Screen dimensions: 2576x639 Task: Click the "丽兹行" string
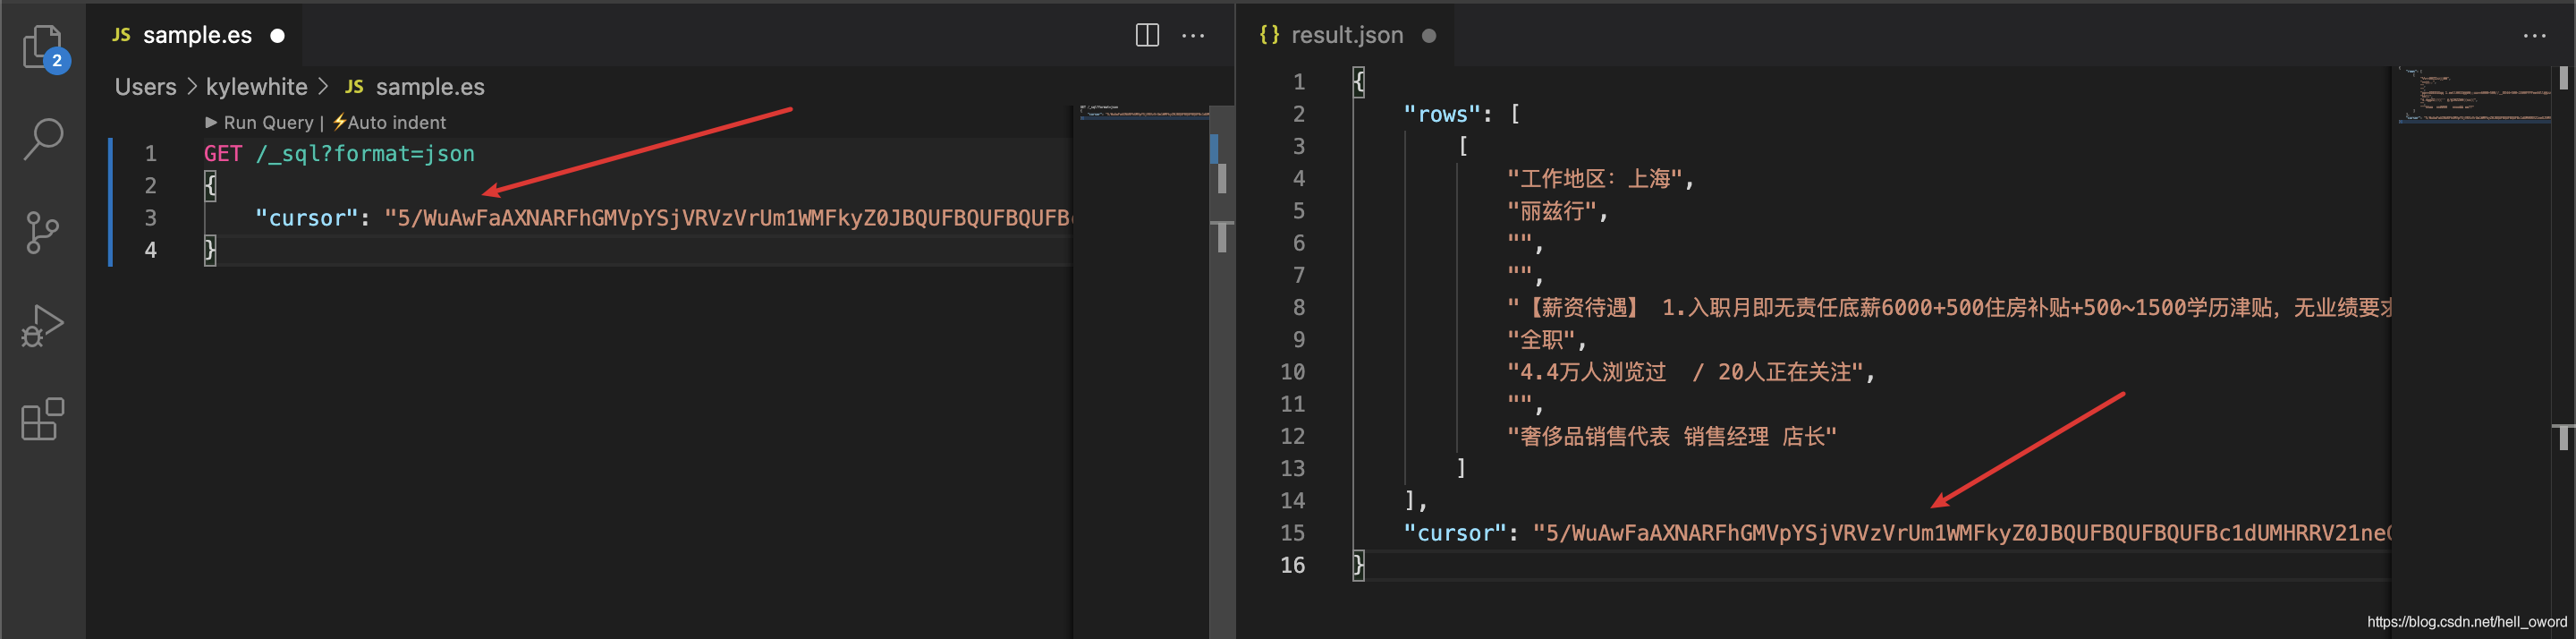pos(1551,211)
